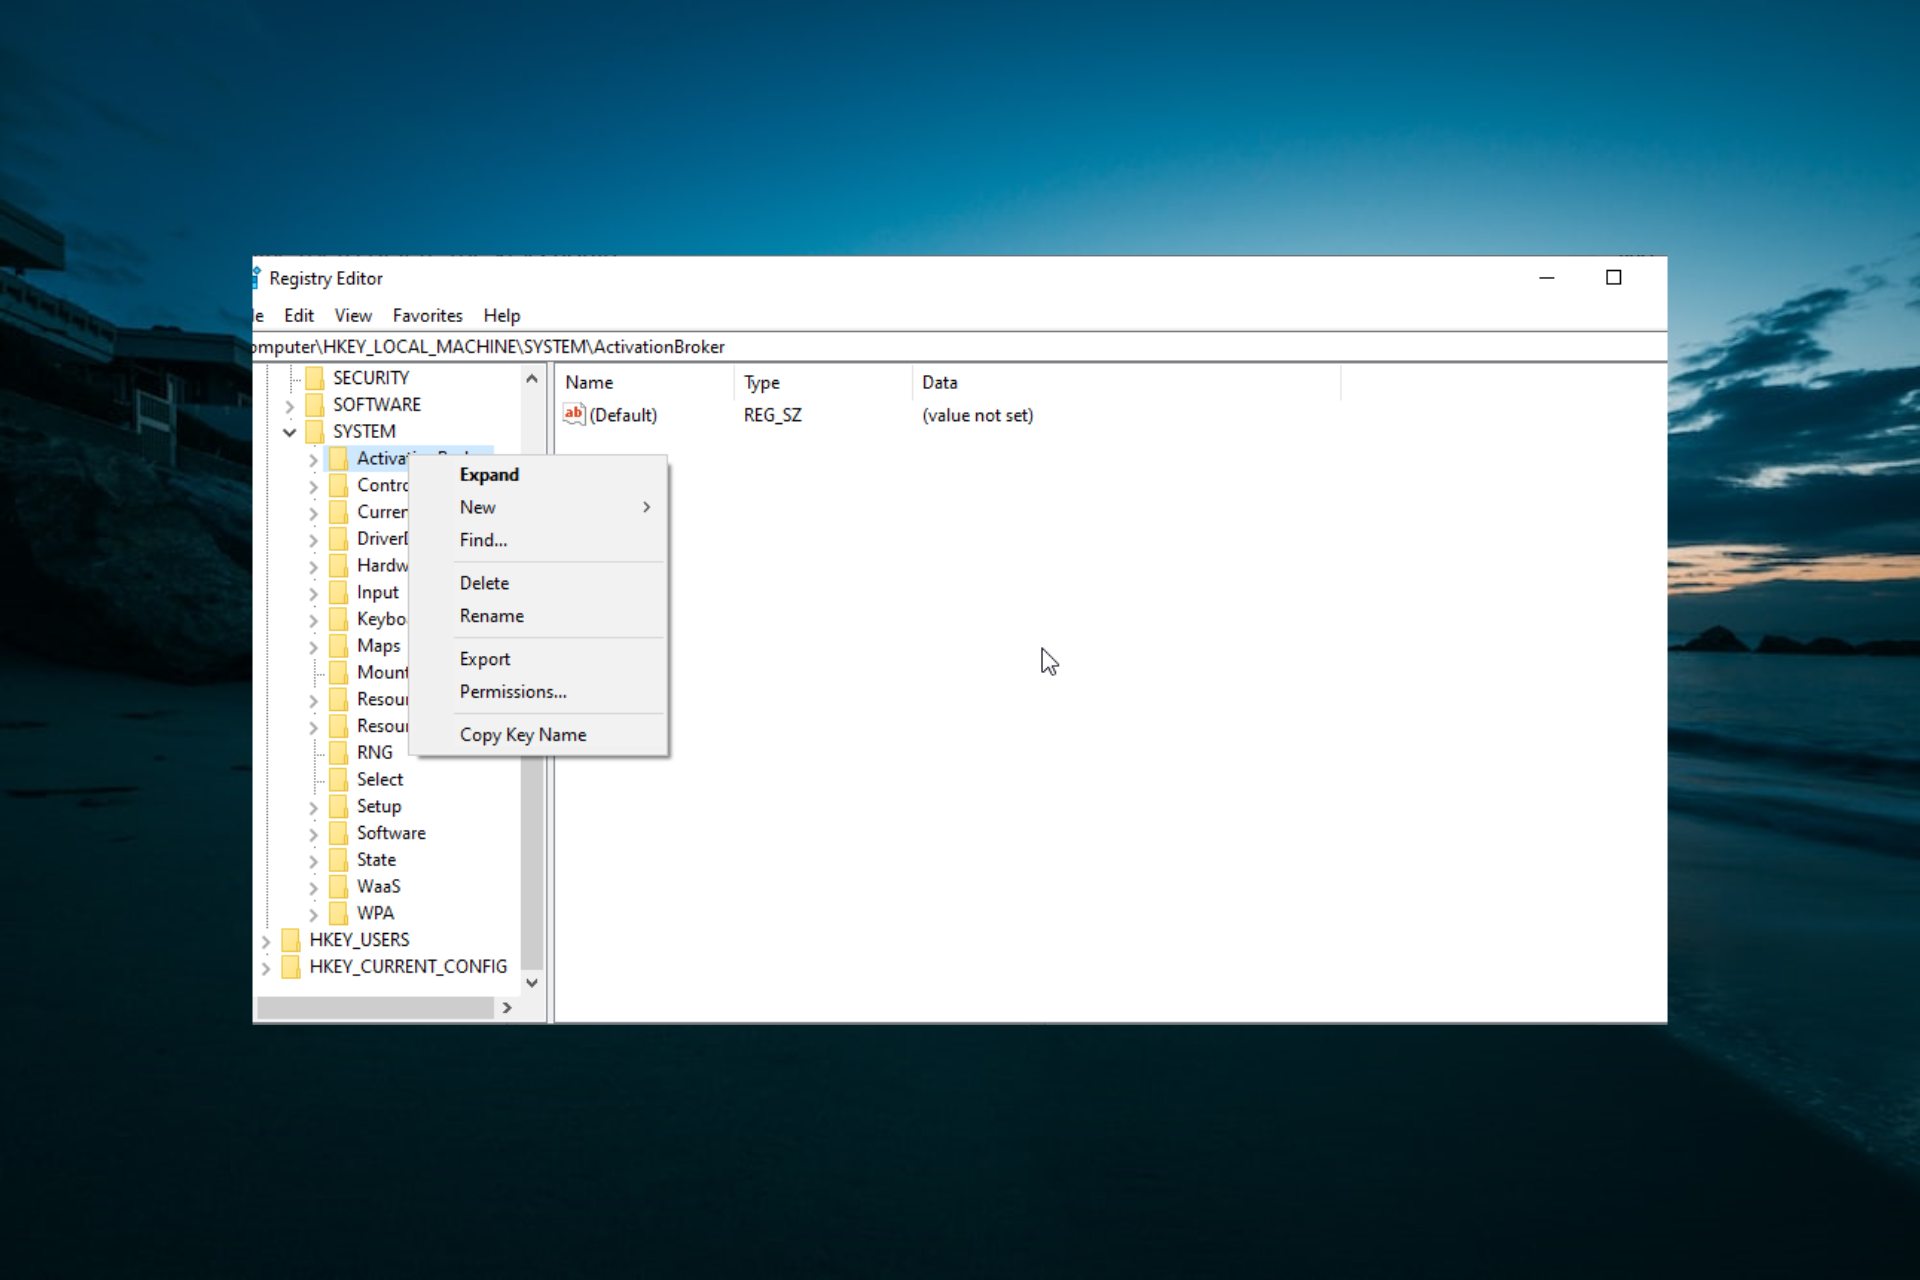1920x1280 pixels.
Task: Click the HKEY_CURRENT_CONFIG folder icon
Action: (x=291, y=967)
